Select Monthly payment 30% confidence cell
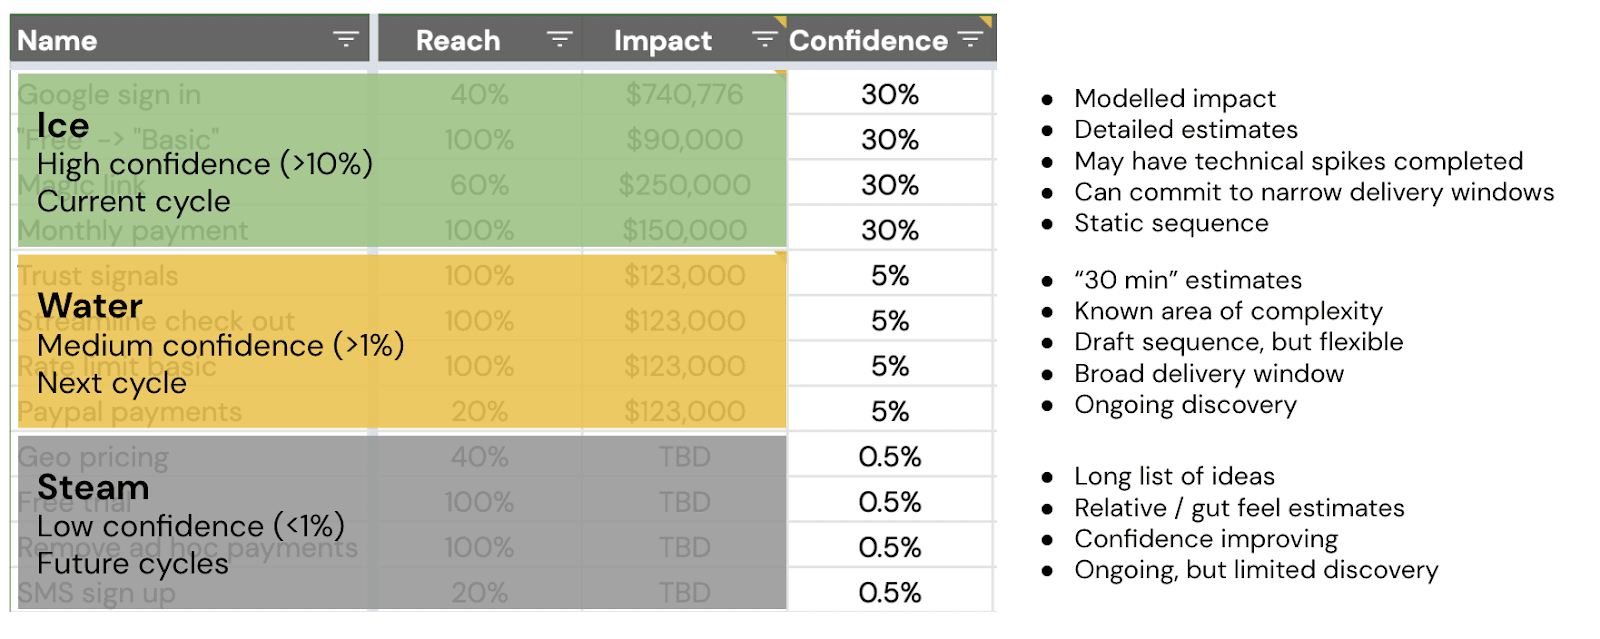This screenshot has width=1600, height=639. click(x=889, y=230)
